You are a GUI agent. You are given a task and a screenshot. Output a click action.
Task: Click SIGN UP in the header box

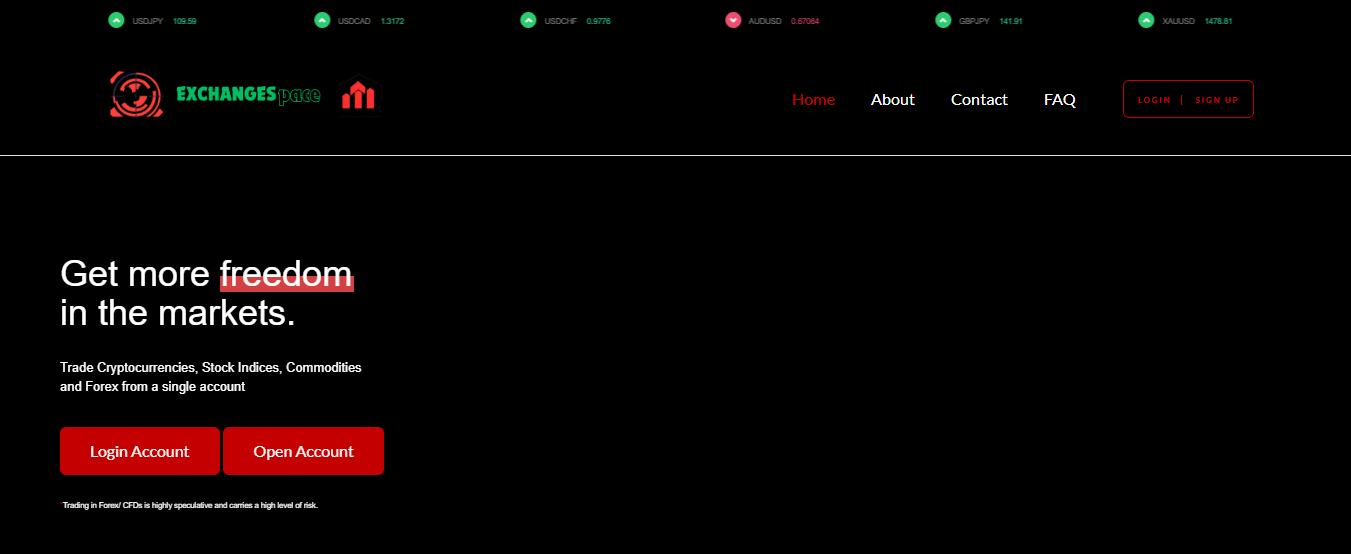click(1216, 100)
